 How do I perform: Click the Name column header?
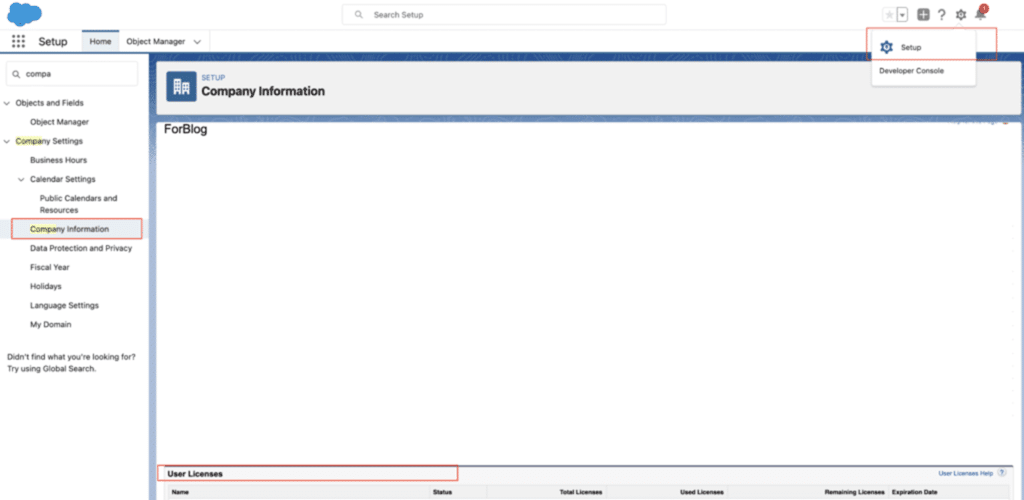(x=180, y=492)
